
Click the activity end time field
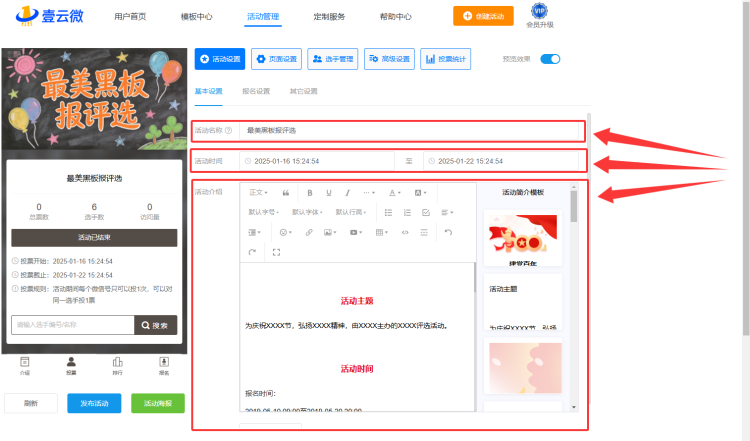501,161
